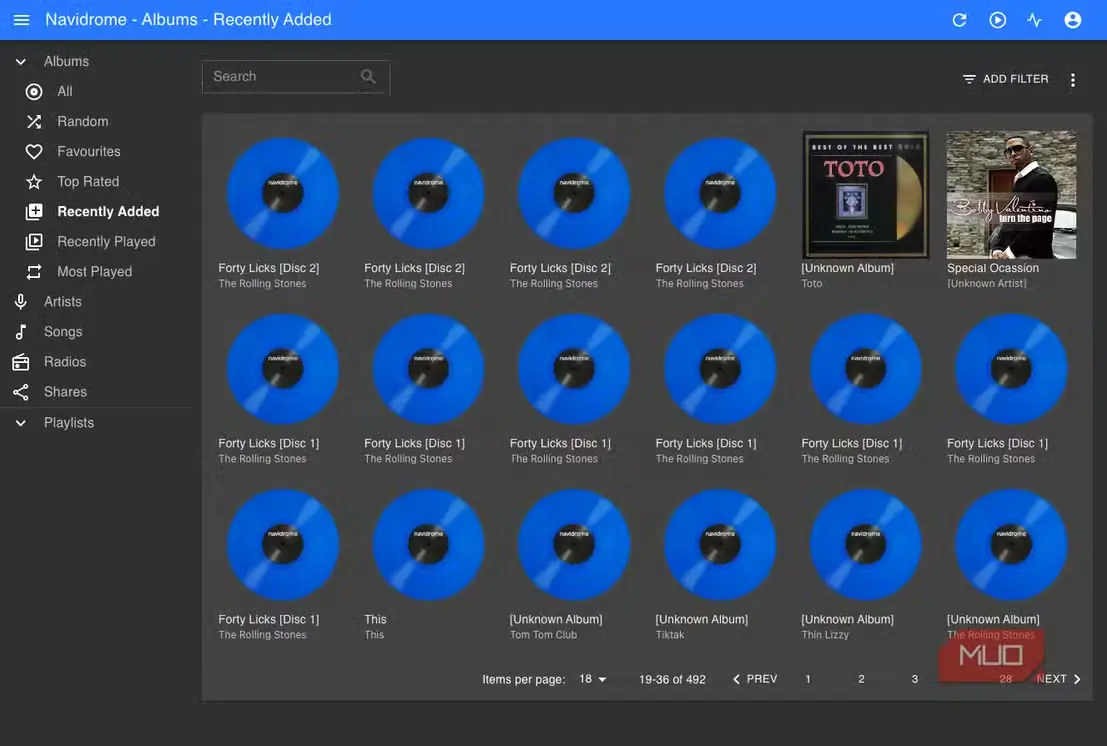Click the Songs music note icon
Screen dimensions: 1107x746
click(20, 332)
